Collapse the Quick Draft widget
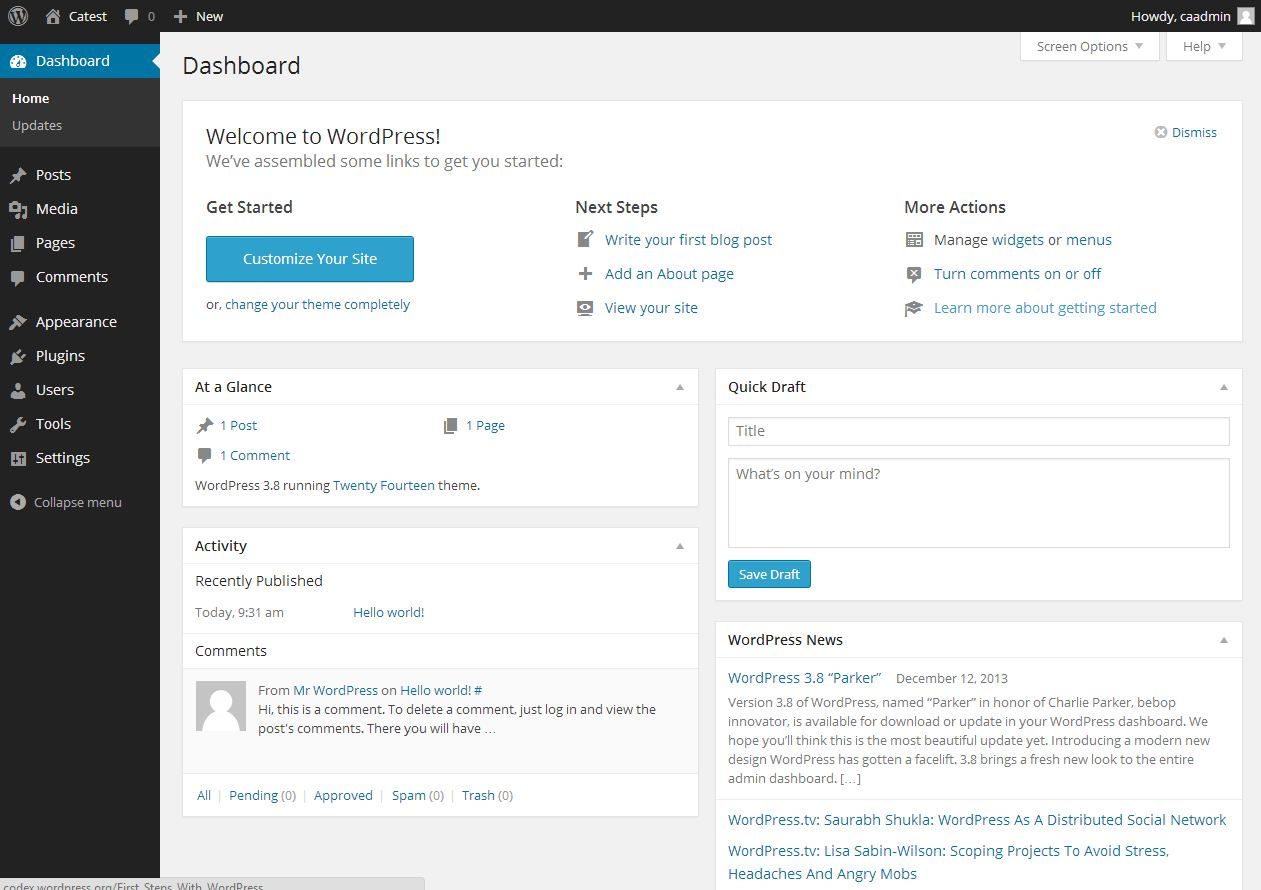The width and height of the screenshot is (1261, 890). click(x=1224, y=387)
